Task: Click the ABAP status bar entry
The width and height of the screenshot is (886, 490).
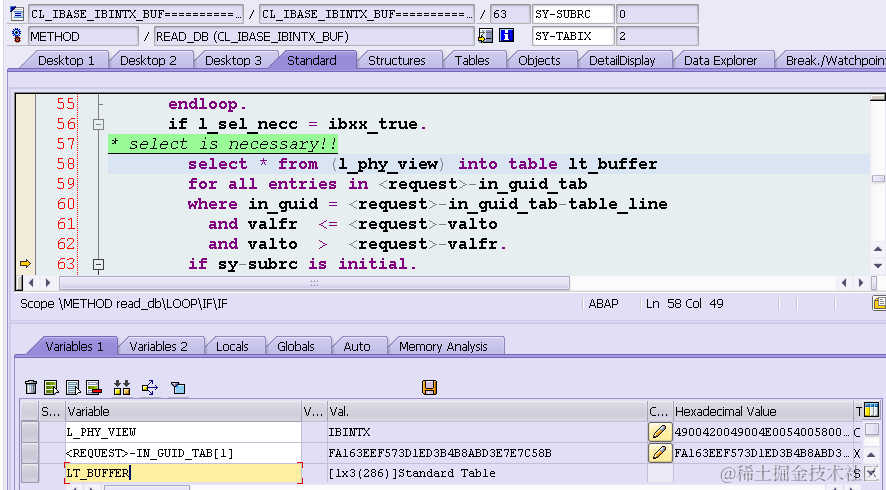Action: 603,303
